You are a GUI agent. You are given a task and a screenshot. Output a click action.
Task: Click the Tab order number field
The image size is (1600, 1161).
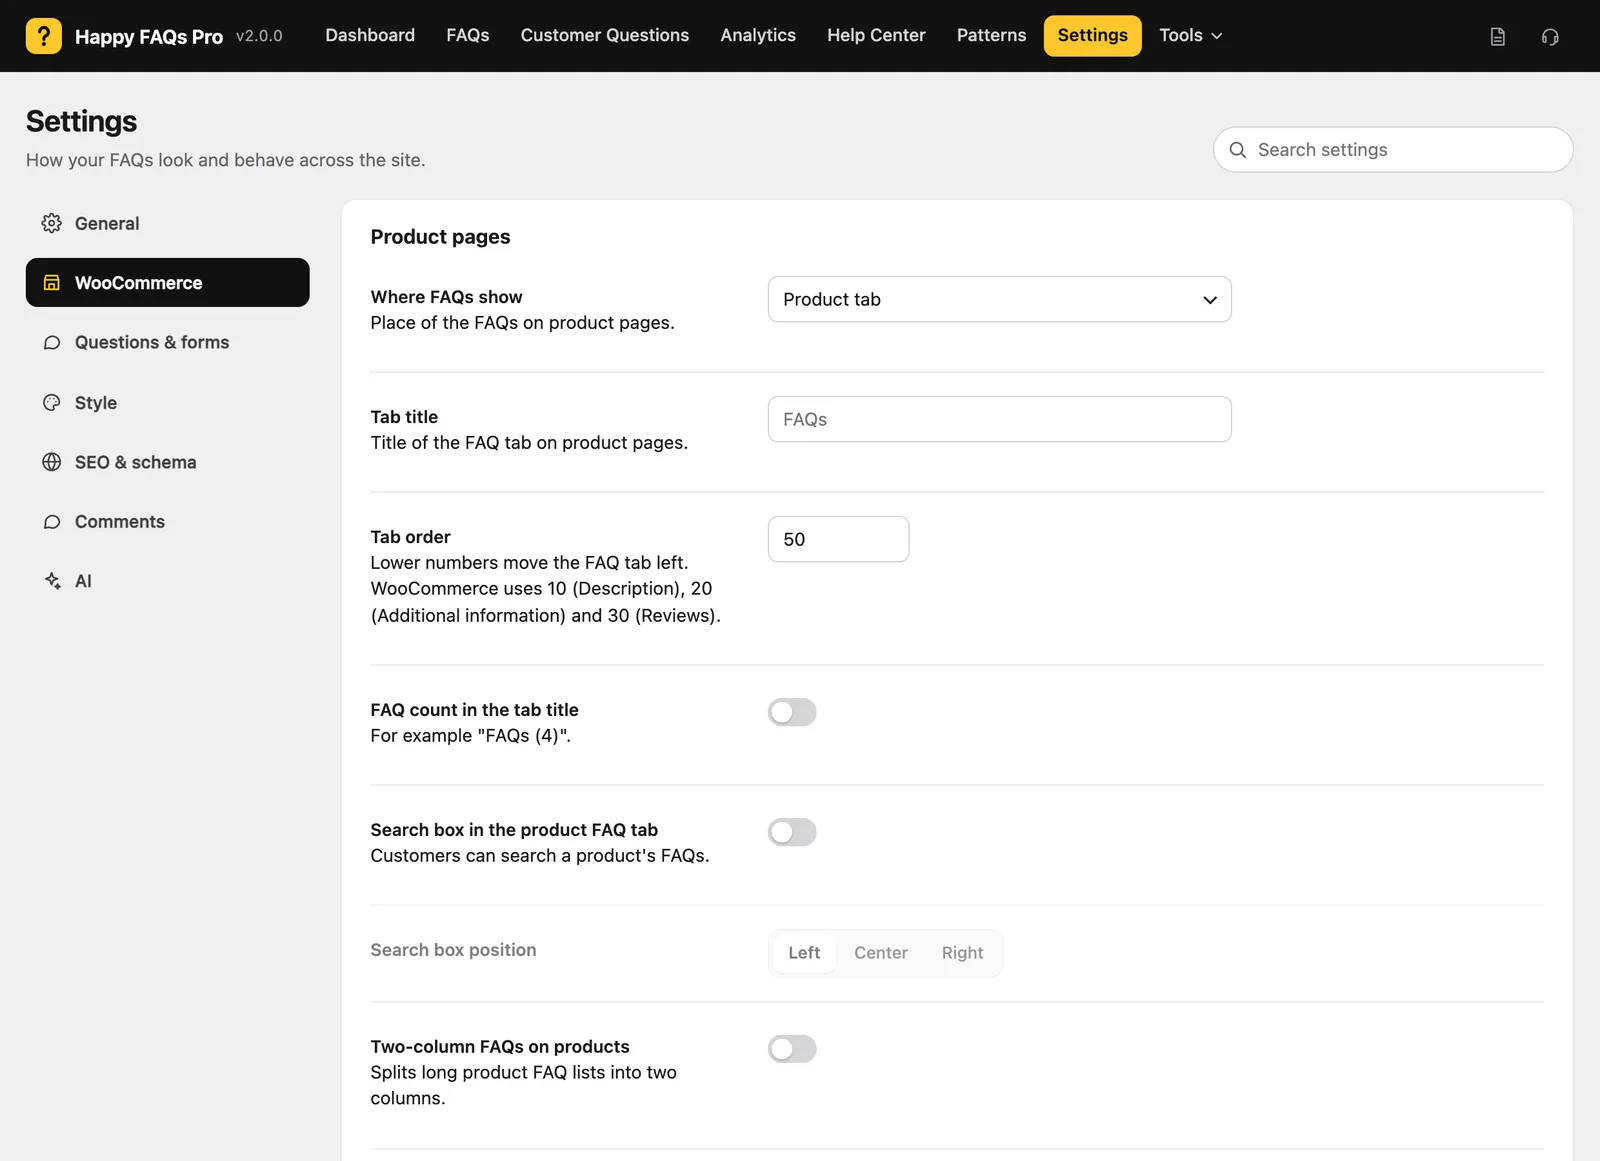tap(838, 540)
